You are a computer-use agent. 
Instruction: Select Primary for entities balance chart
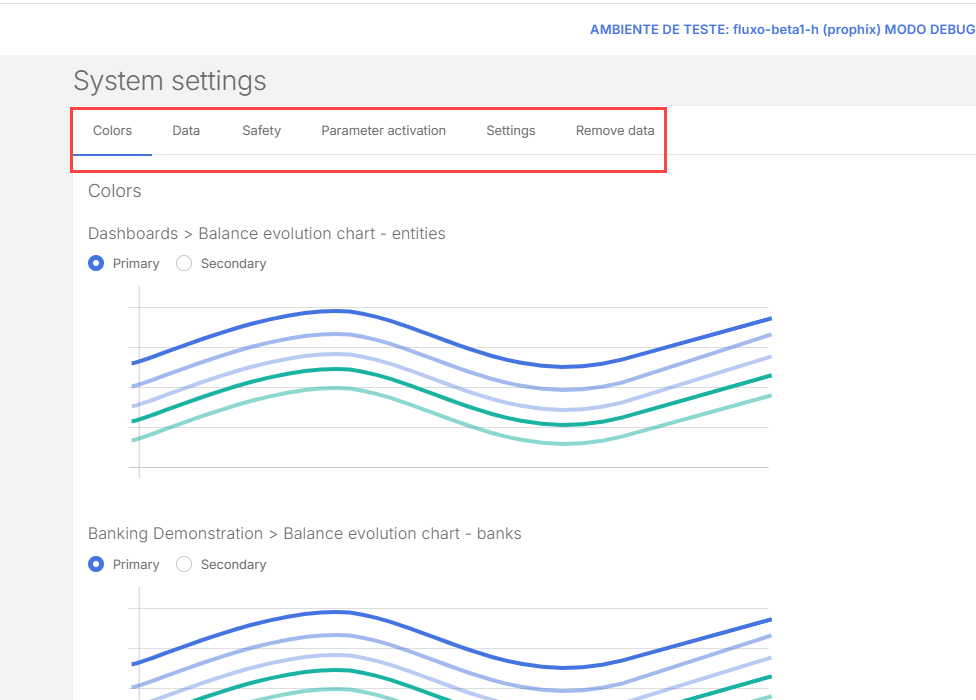[x=97, y=264]
